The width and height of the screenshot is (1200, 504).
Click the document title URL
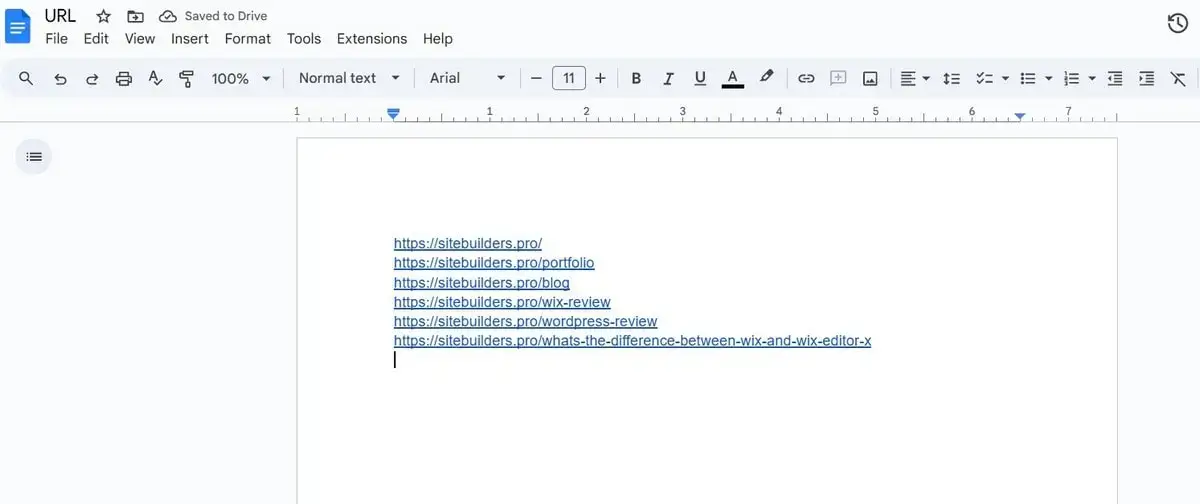click(60, 15)
